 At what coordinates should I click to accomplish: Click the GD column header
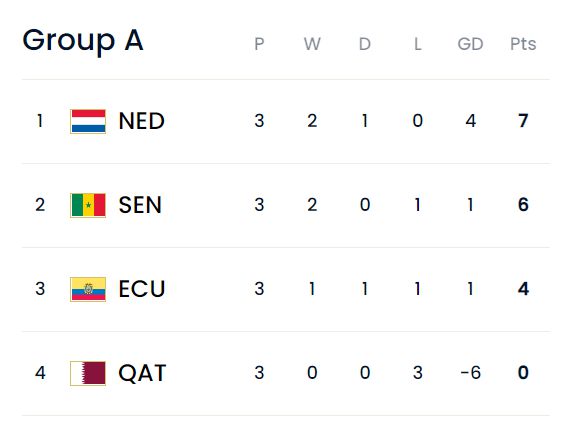point(470,44)
